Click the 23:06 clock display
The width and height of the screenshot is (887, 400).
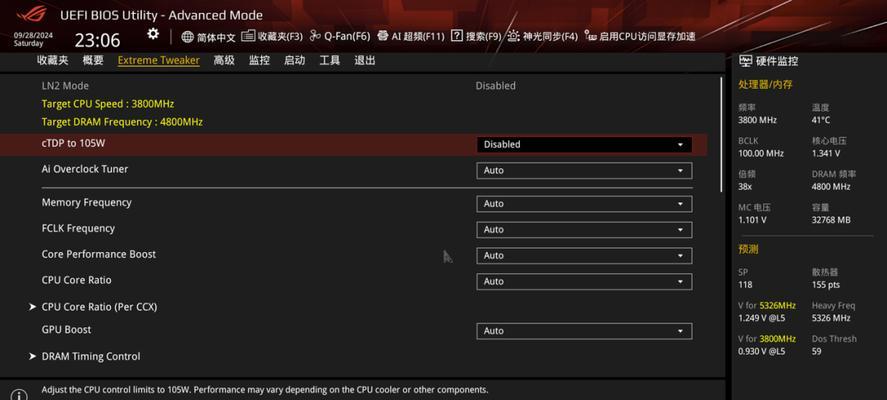[x=98, y=40]
